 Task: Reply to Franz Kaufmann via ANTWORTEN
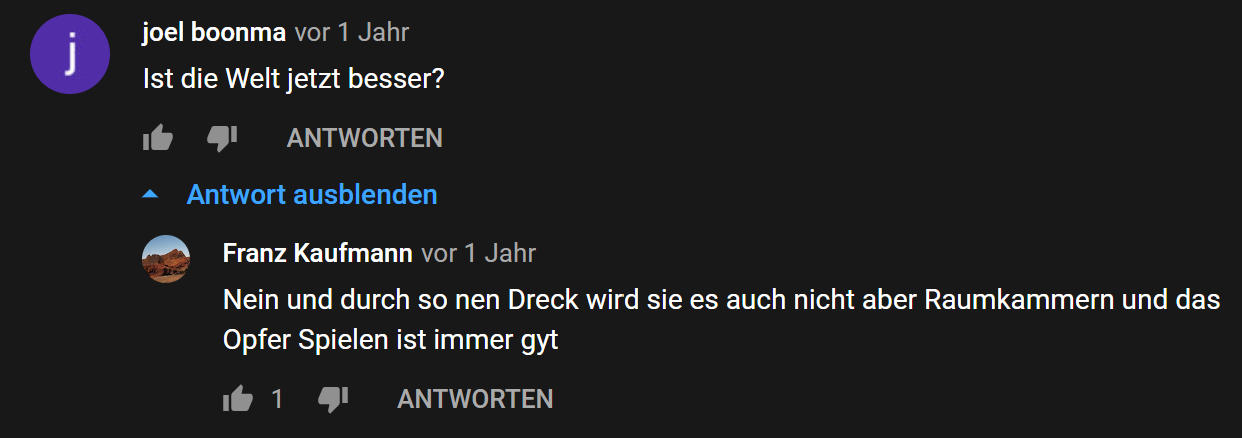tap(475, 400)
